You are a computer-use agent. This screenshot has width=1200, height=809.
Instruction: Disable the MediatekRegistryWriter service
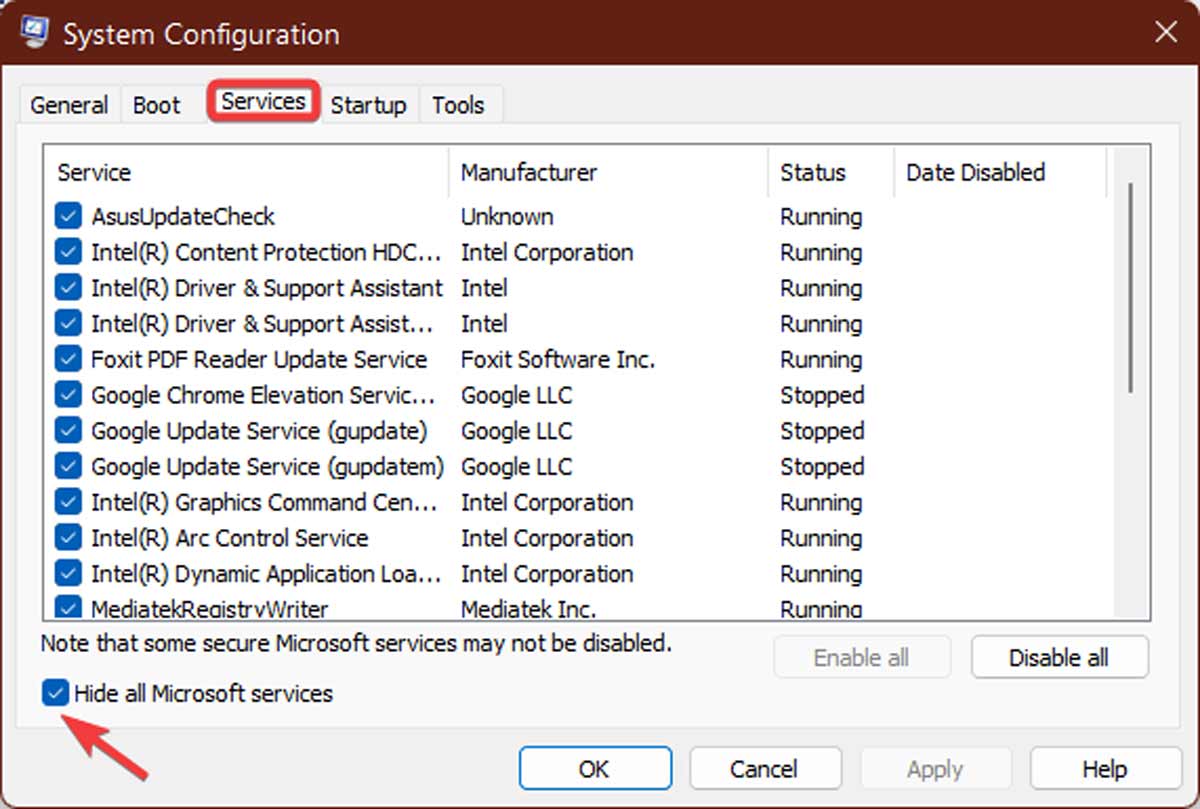click(x=67, y=609)
